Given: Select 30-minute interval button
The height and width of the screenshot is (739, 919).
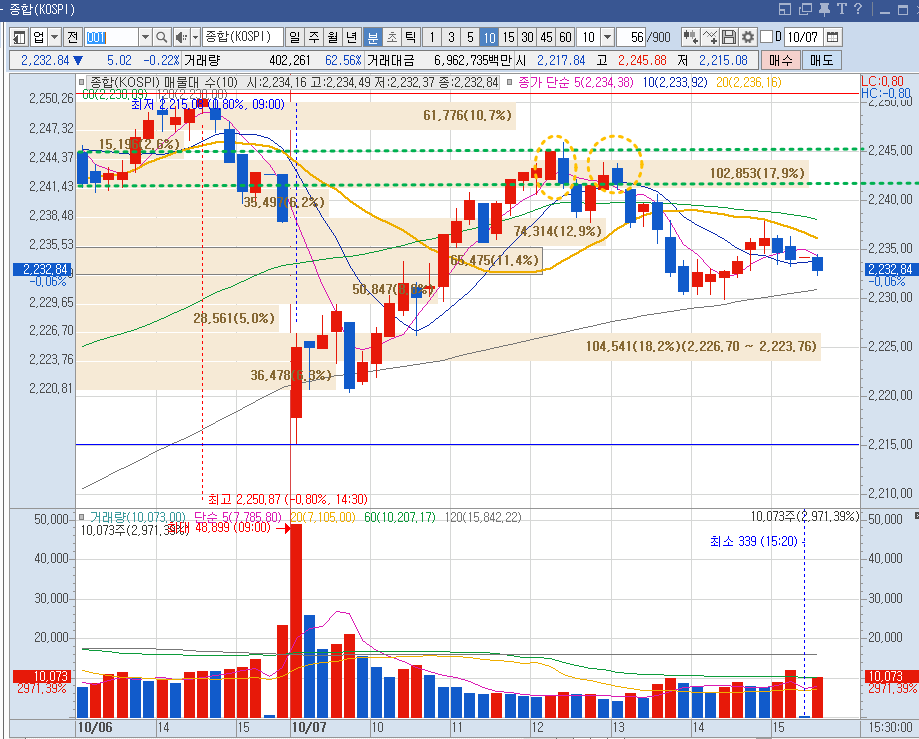Looking at the screenshot, I should click(x=527, y=38).
